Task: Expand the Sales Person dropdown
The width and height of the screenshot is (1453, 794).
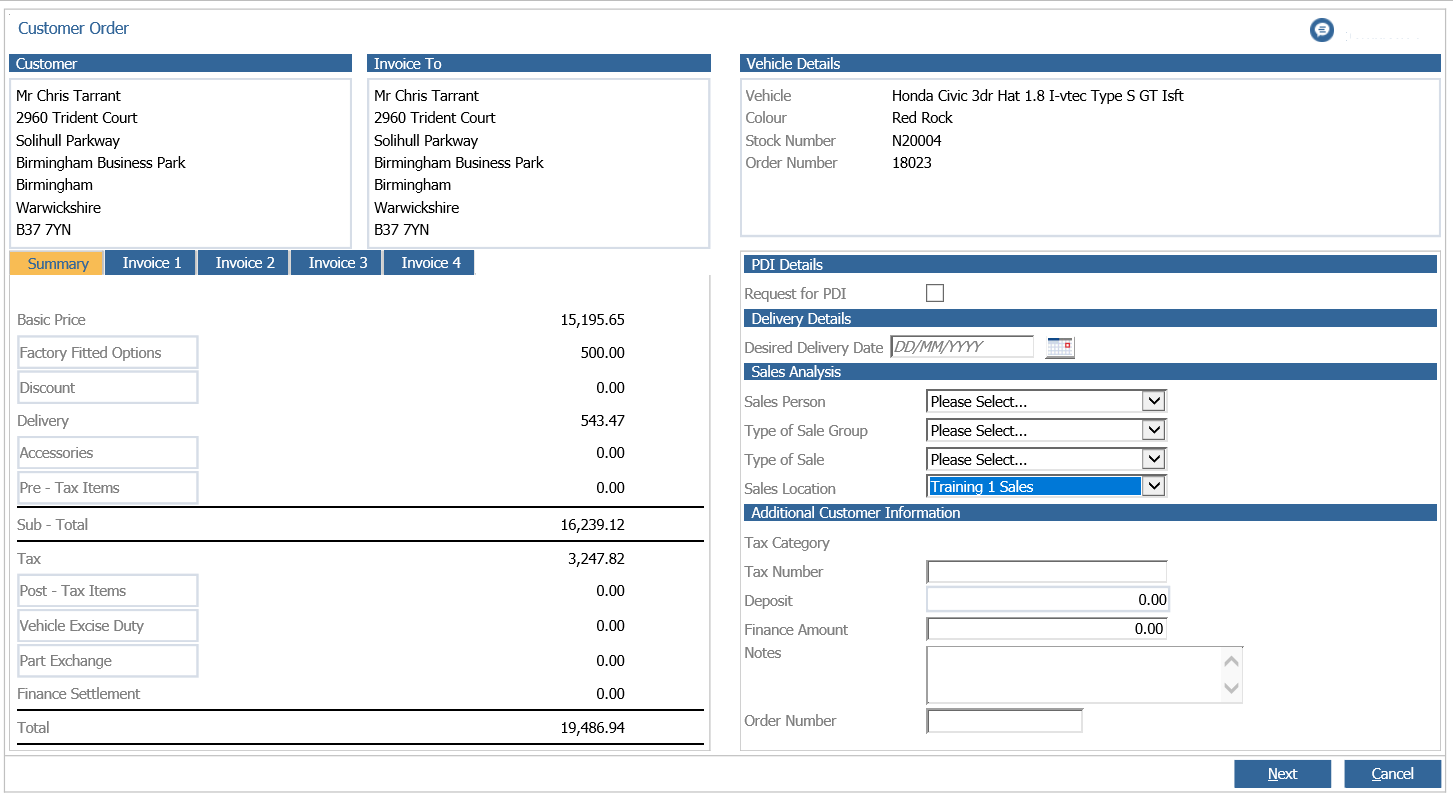Action: click(1046, 401)
